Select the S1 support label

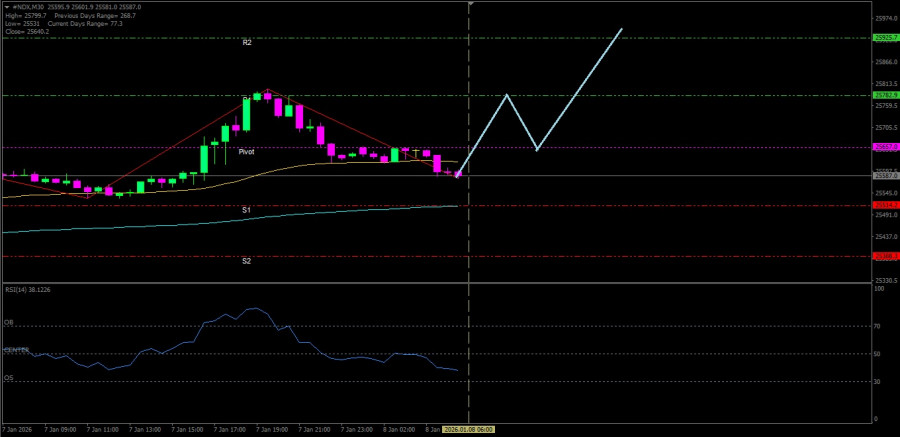point(246,210)
